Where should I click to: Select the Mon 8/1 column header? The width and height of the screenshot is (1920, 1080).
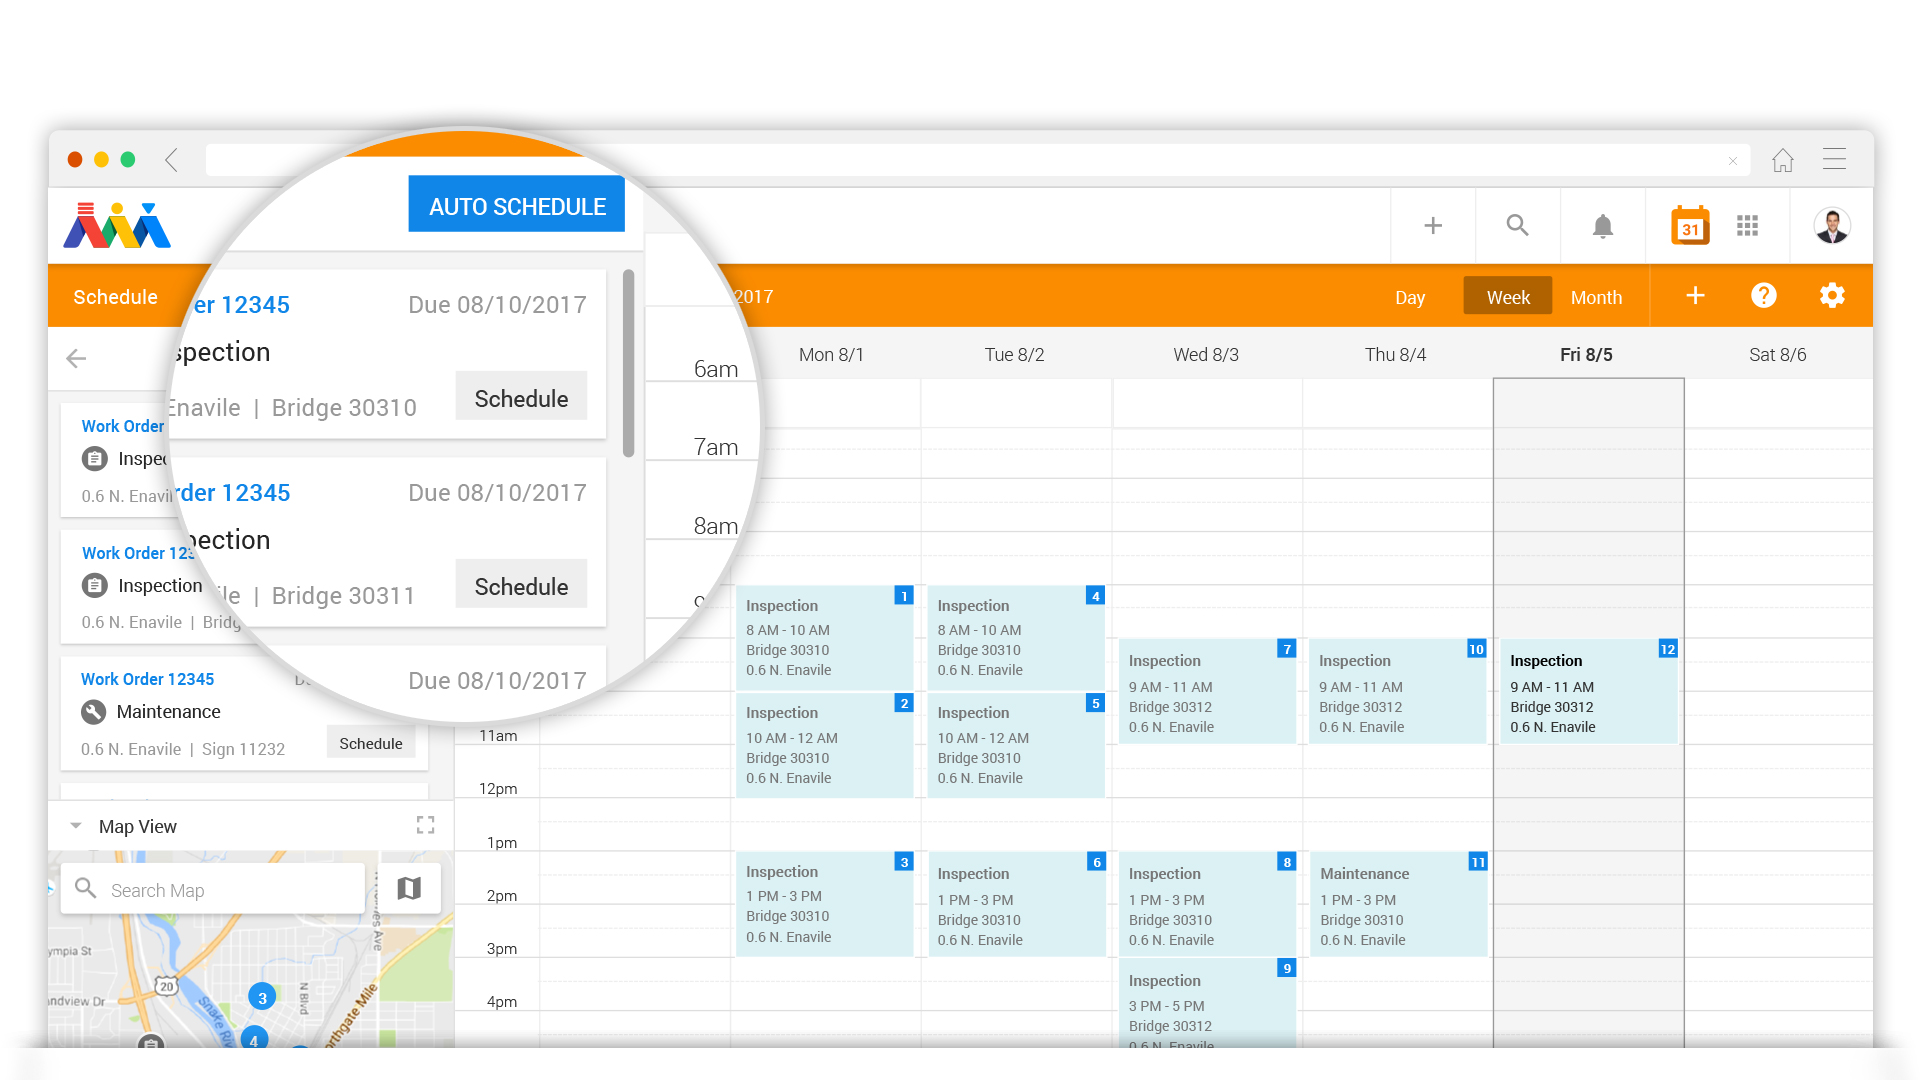831,354
